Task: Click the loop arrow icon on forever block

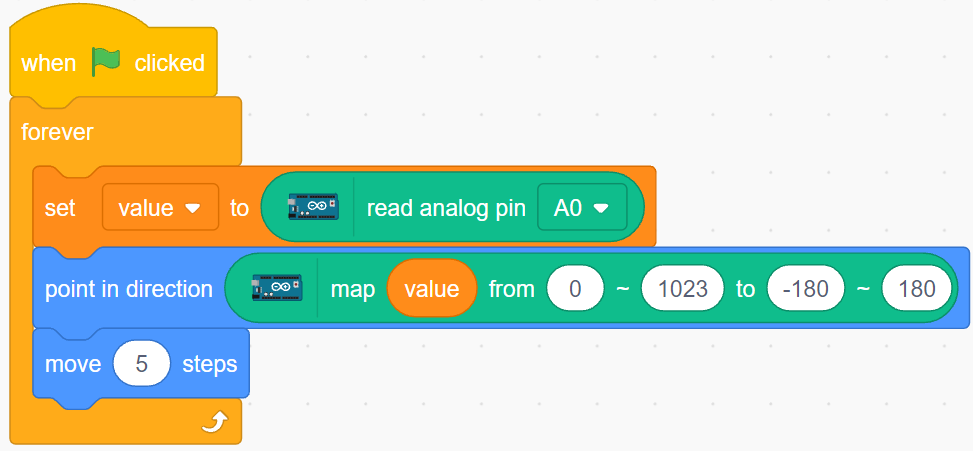Action: point(215,423)
